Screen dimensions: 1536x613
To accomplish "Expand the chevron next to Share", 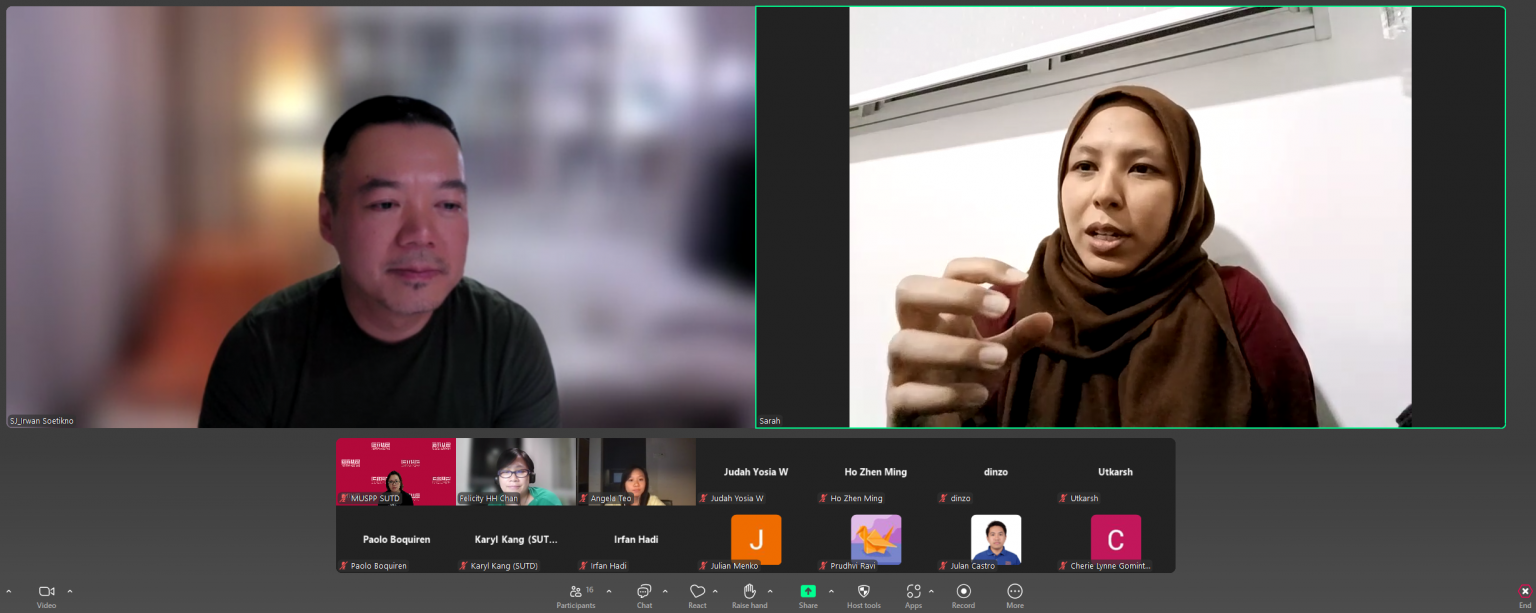I will coord(831,591).
